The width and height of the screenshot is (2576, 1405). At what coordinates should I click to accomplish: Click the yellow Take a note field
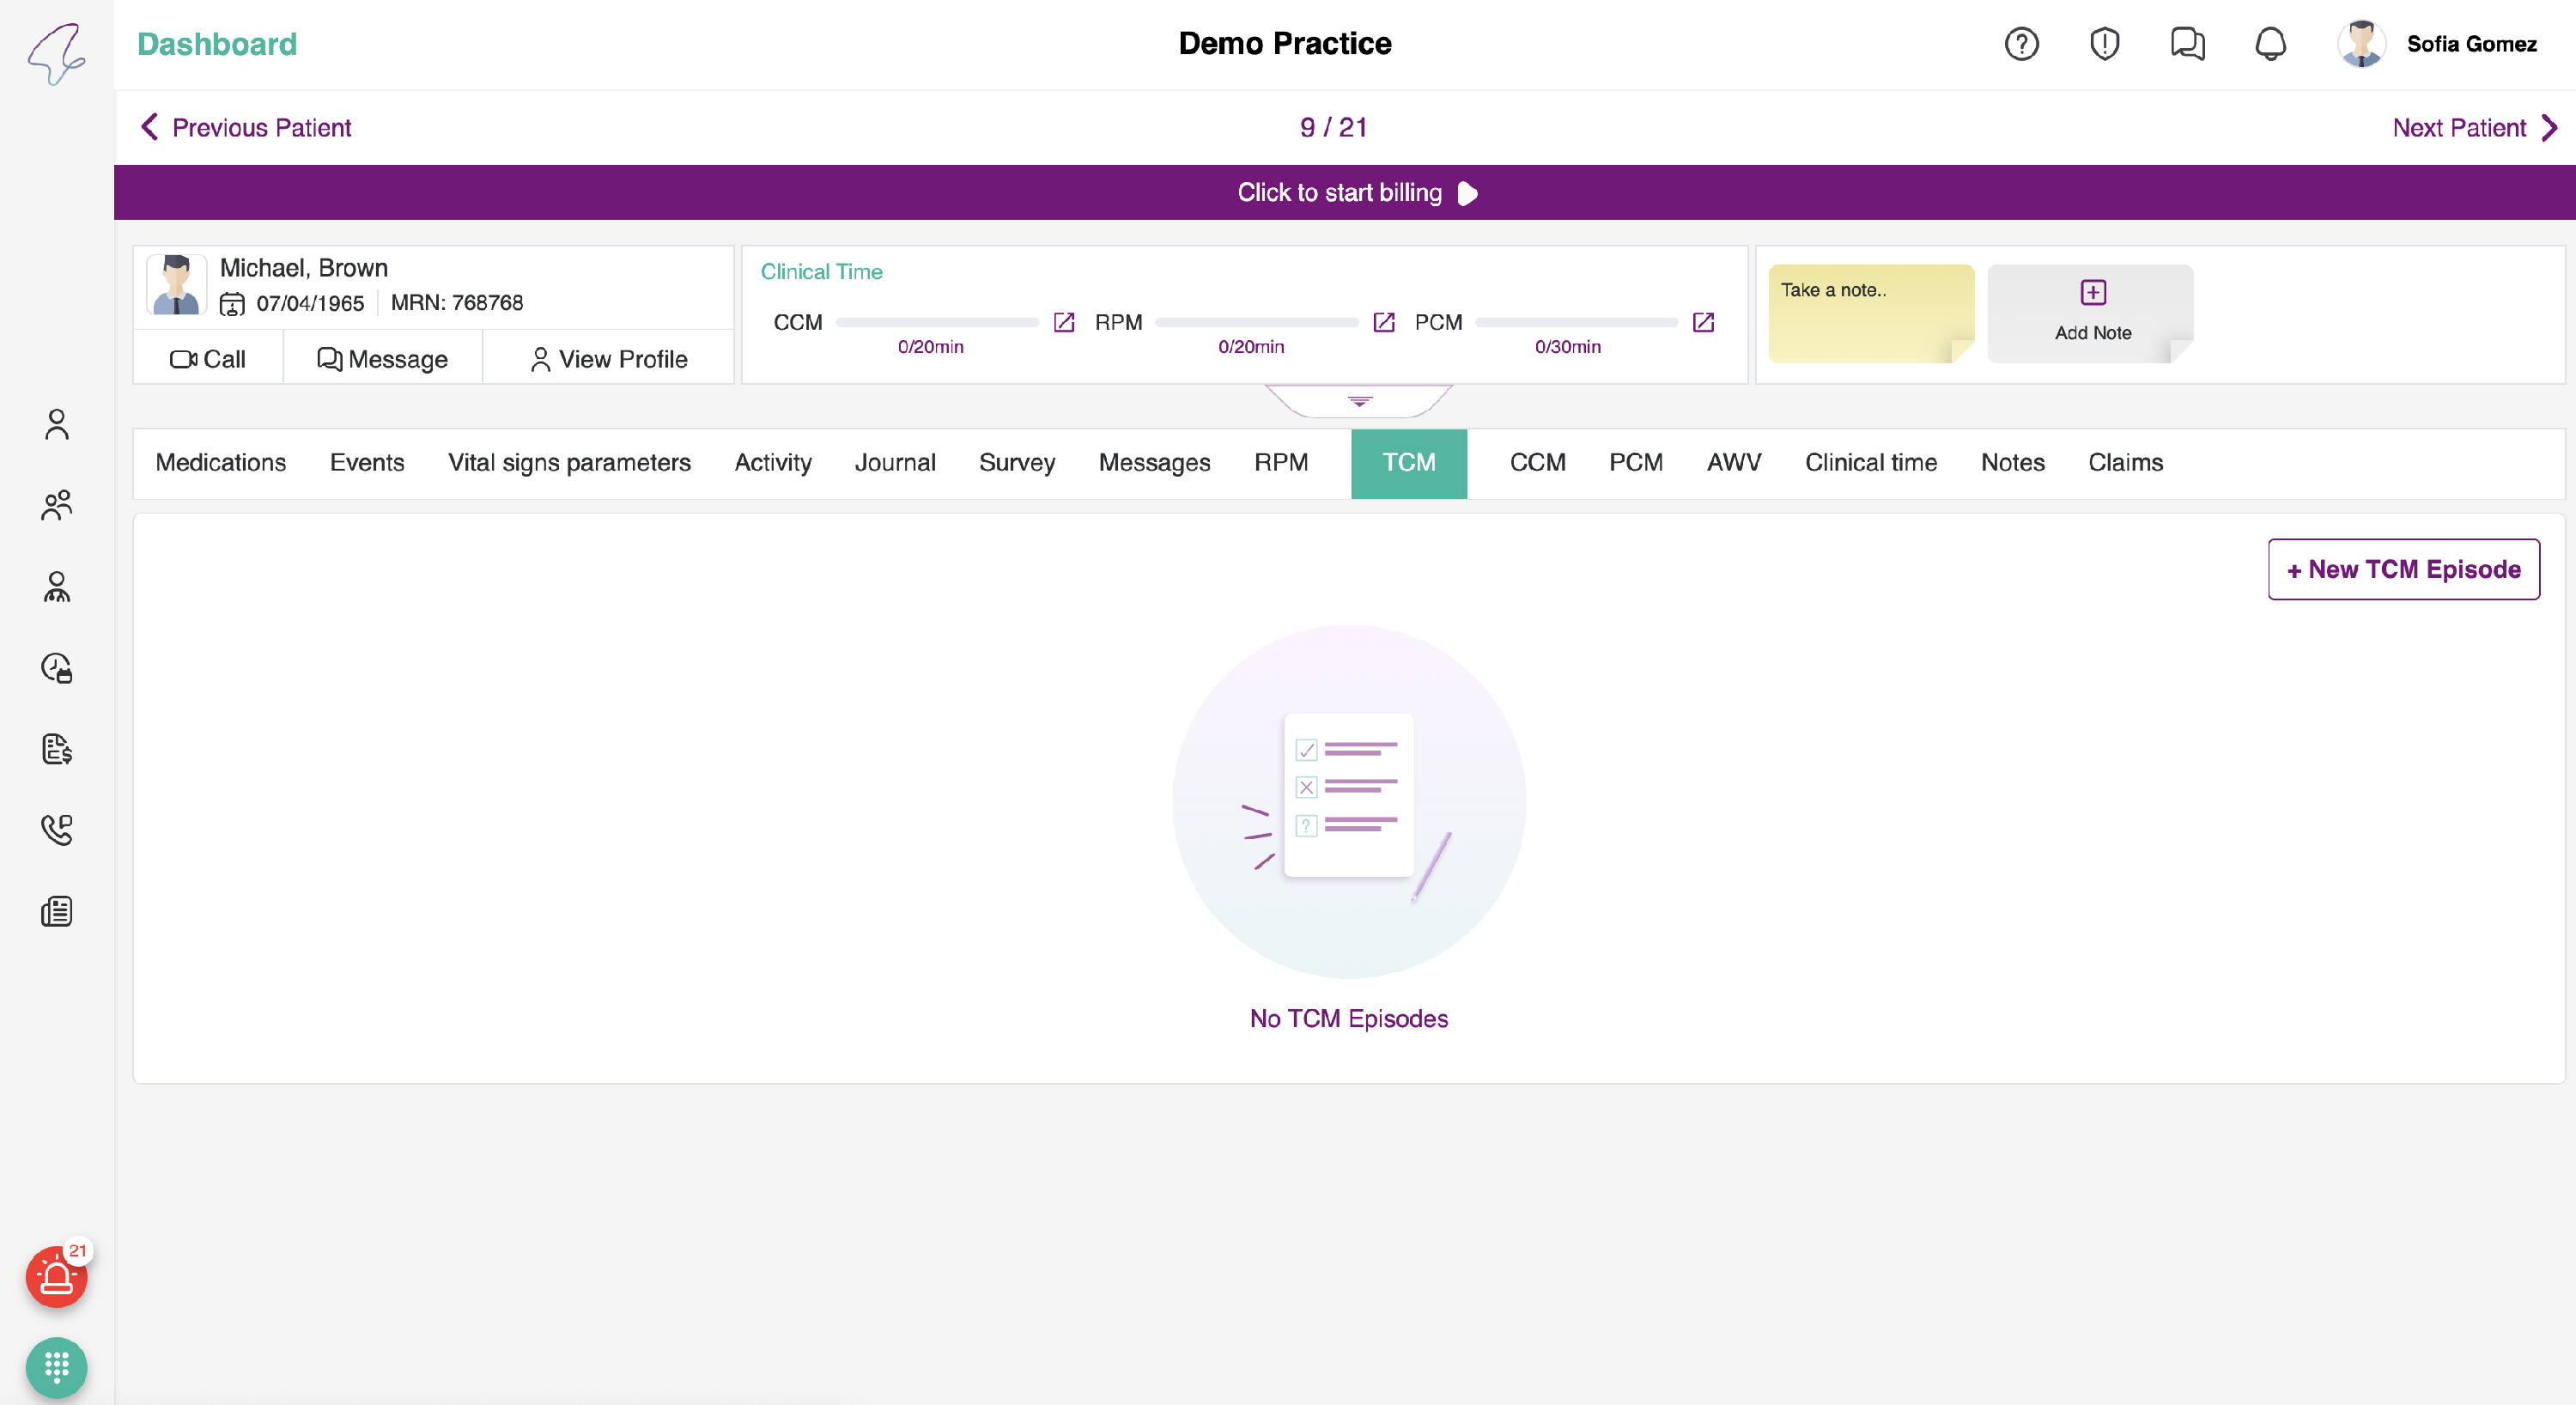pos(1870,312)
